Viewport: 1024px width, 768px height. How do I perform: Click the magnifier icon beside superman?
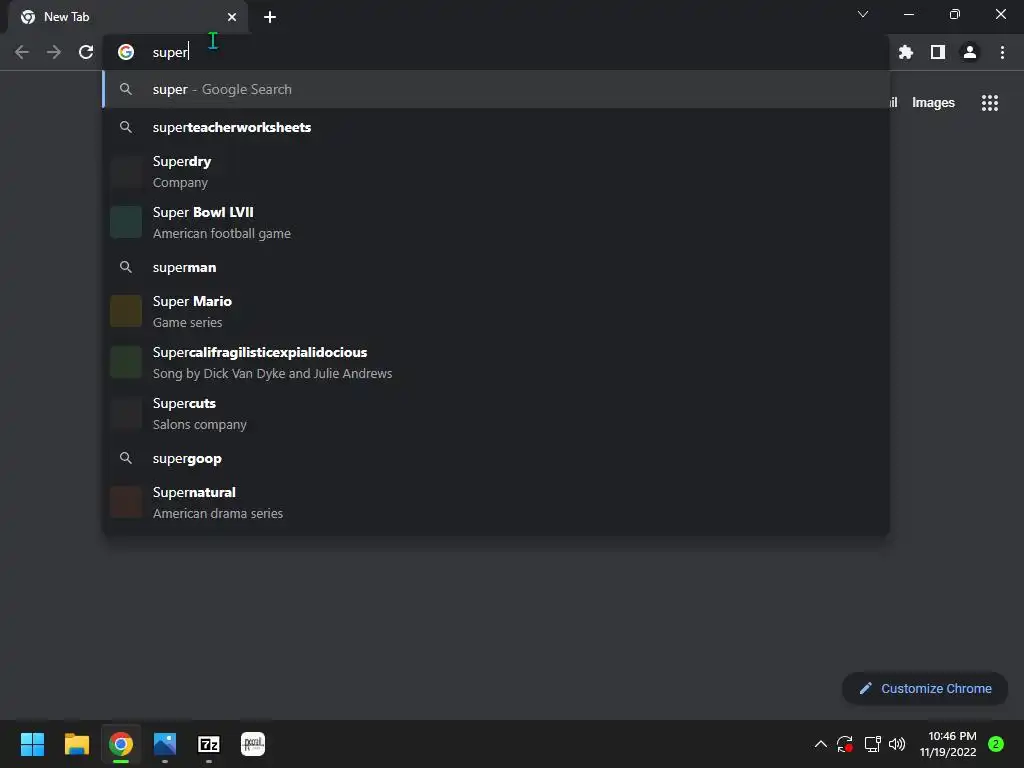click(126, 267)
